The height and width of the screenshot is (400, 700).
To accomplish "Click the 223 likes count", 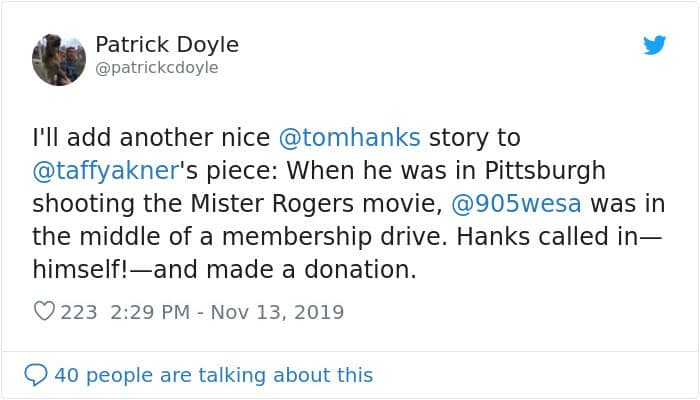I will click(x=79, y=312).
